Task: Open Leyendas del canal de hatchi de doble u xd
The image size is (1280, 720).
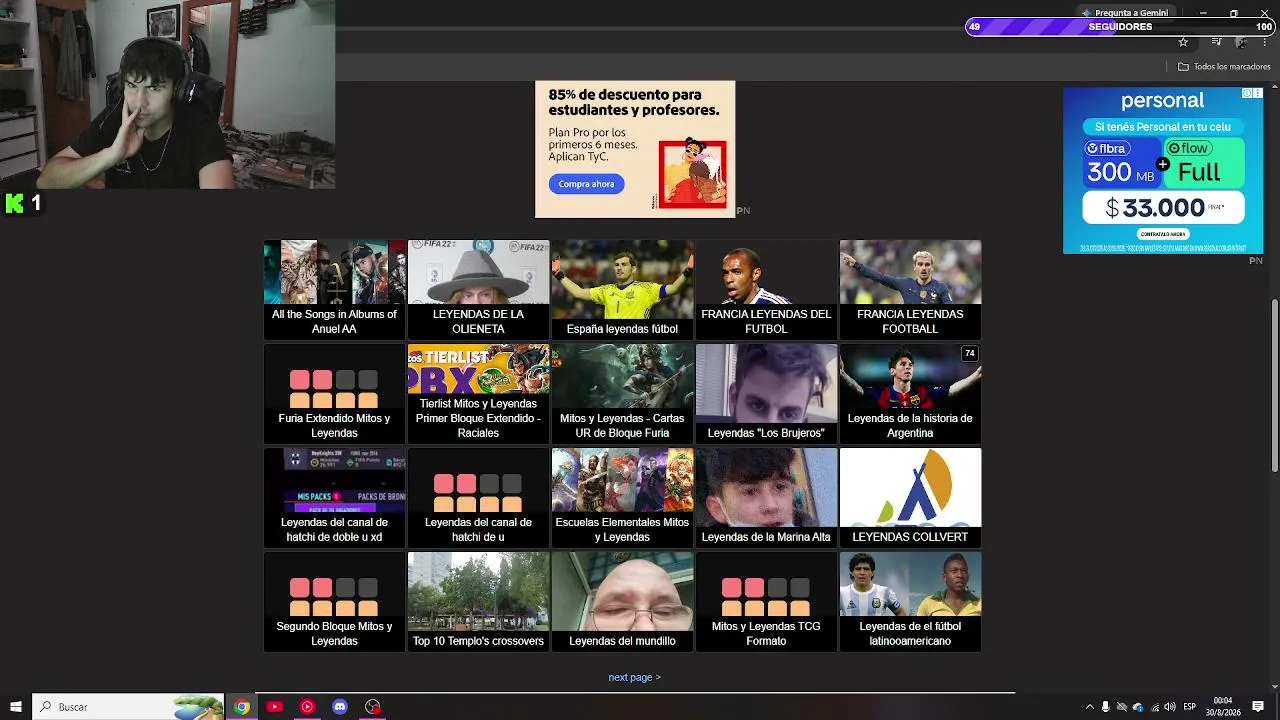Action: click(x=334, y=497)
